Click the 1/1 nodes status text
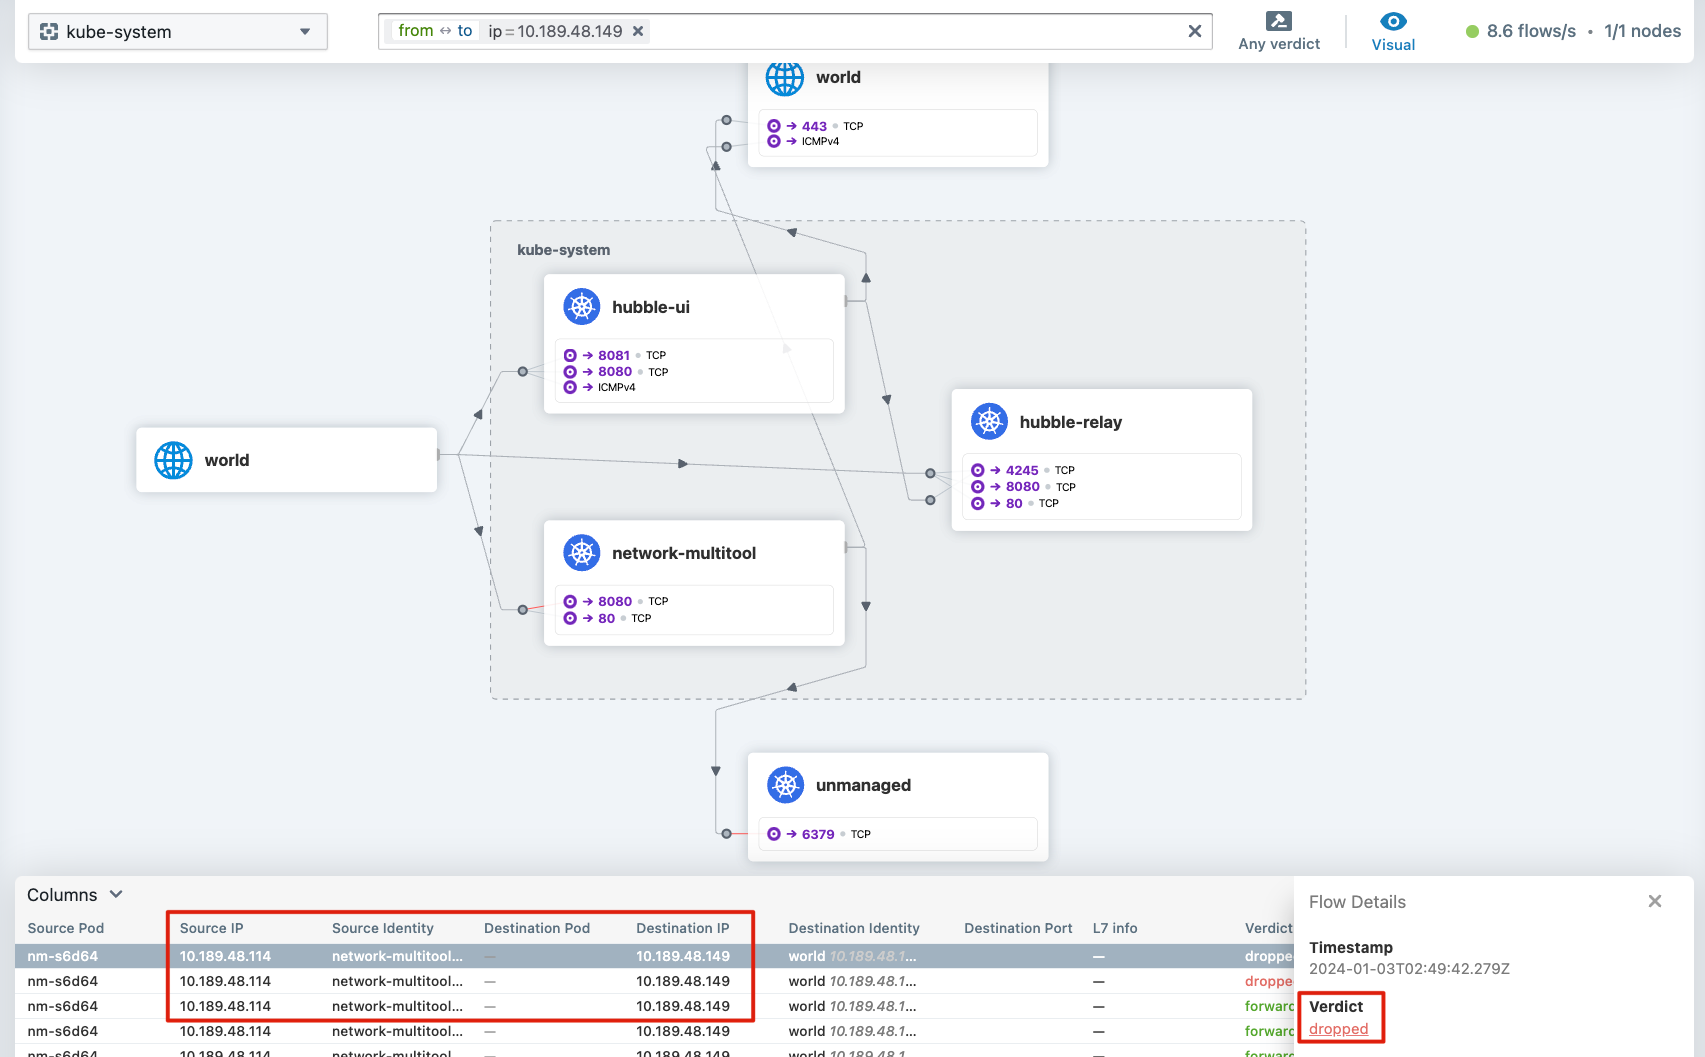The height and width of the screenshot is (1057, 1705). pos(1642,31)
